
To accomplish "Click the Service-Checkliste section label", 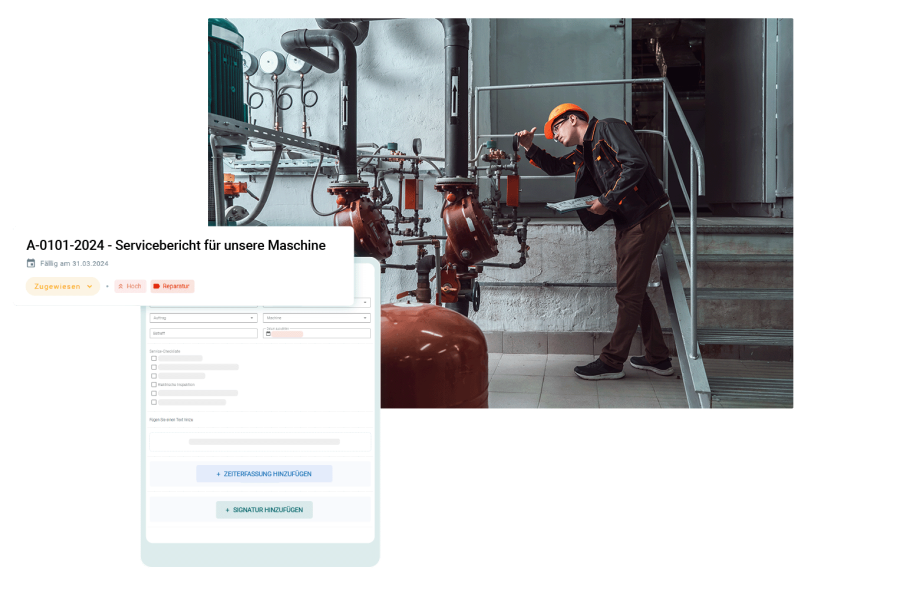I will coord(165,351).
